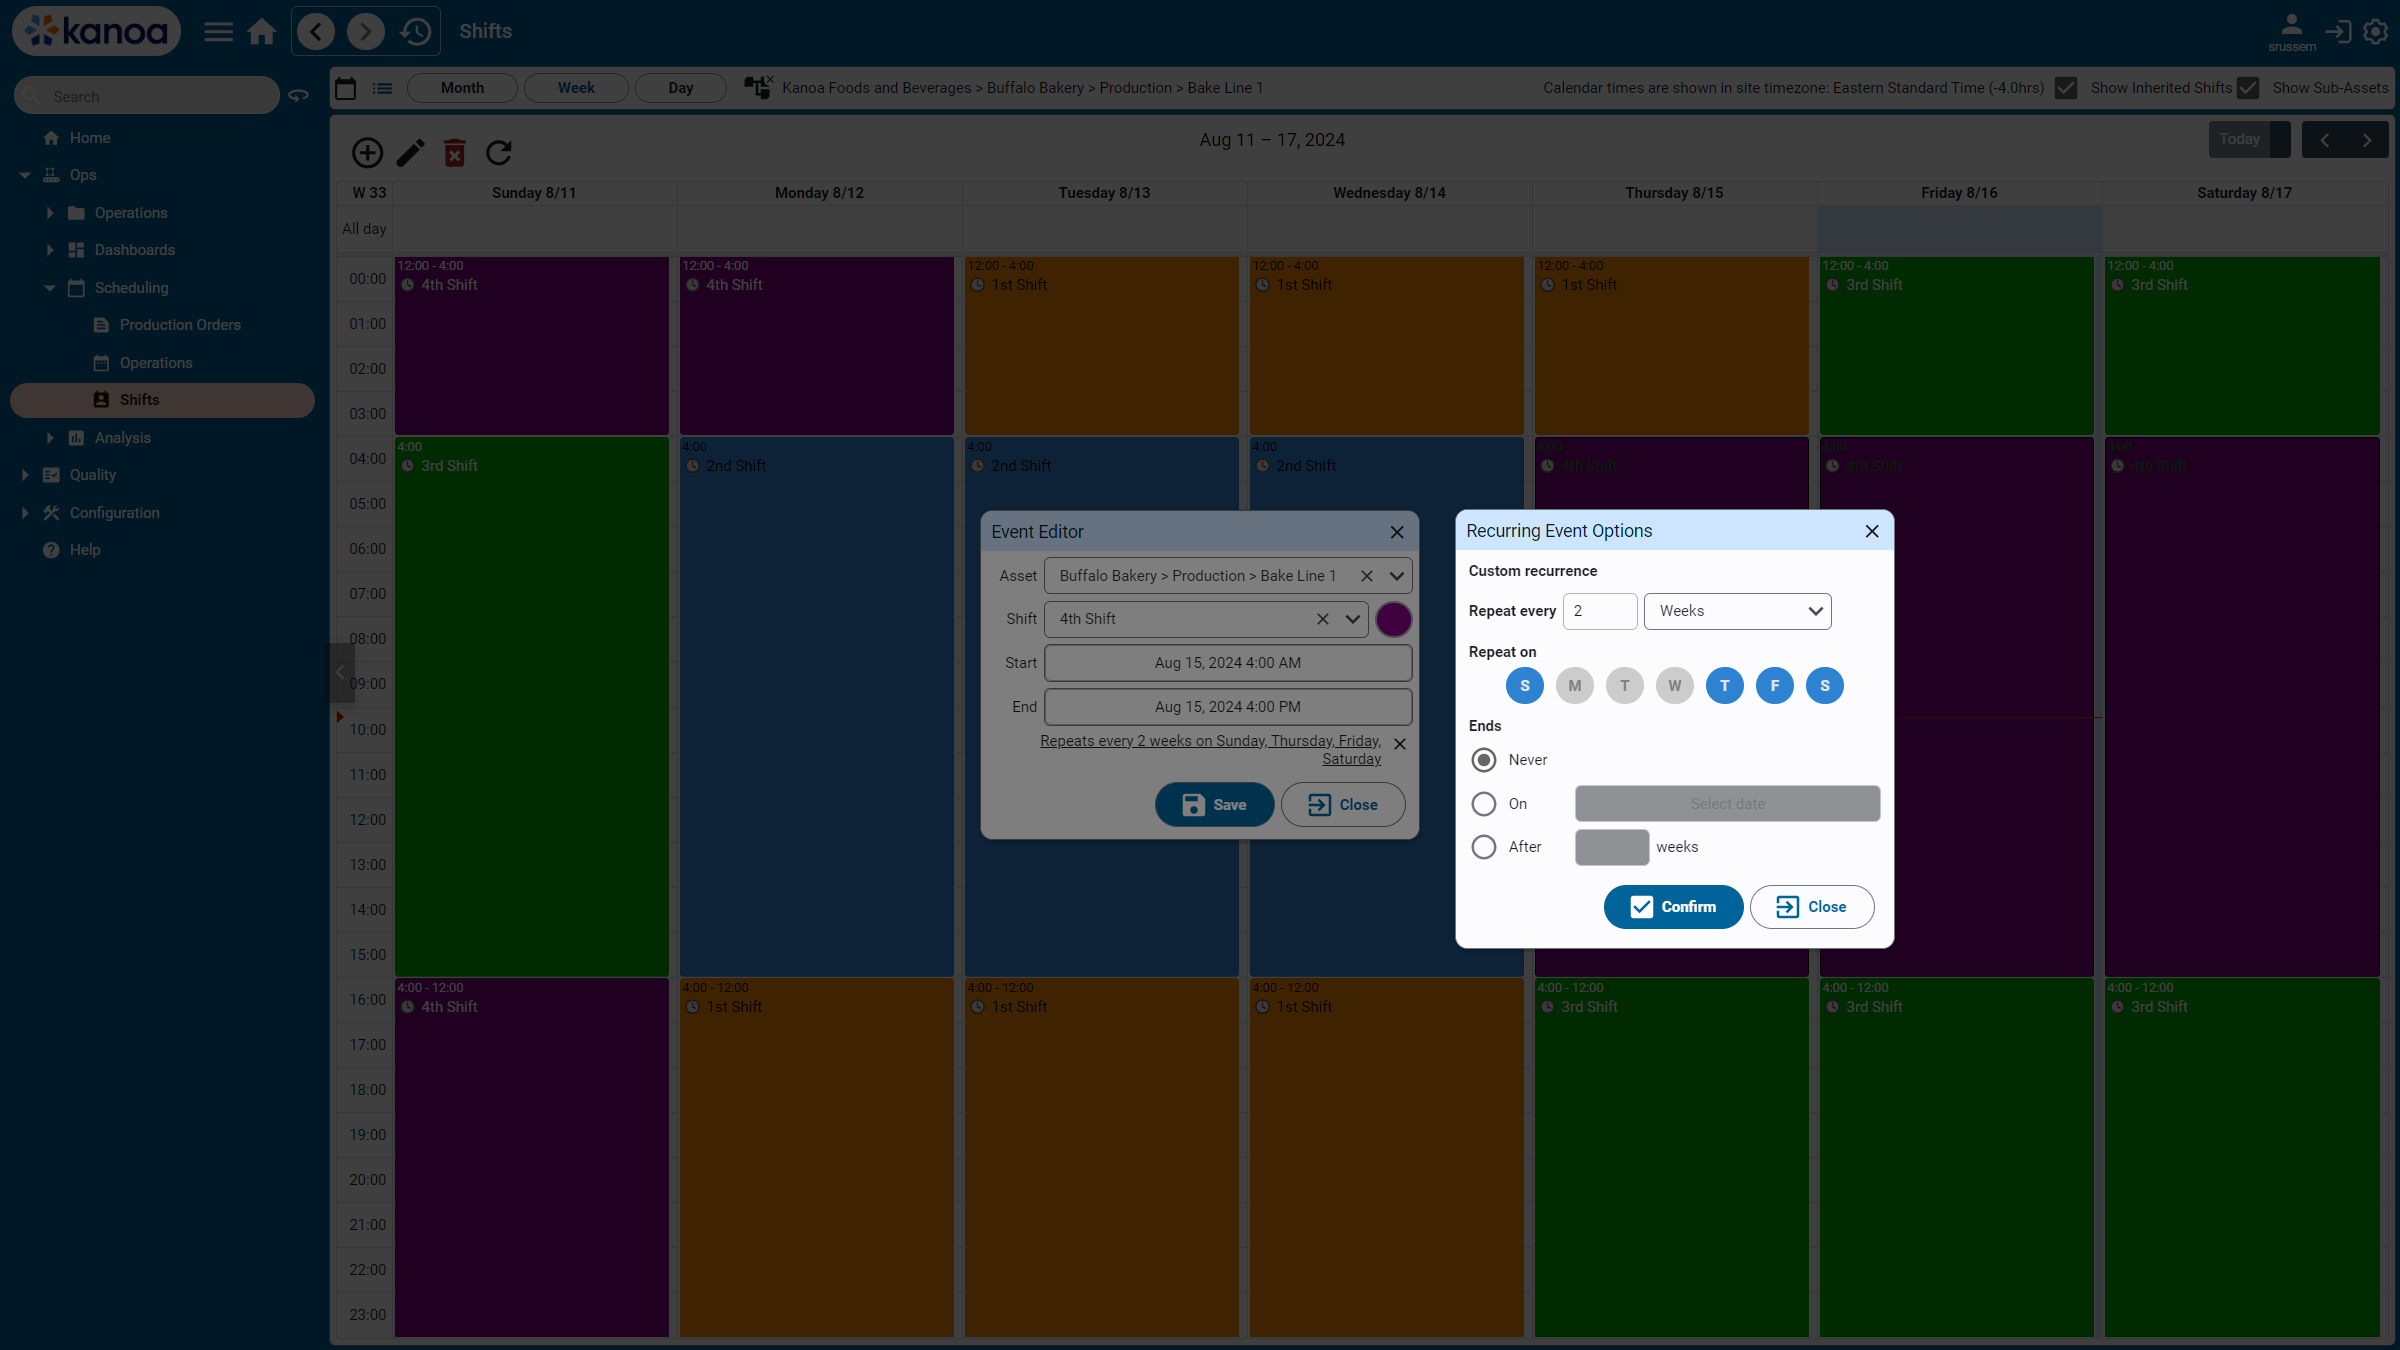
Task: Open Production Orders in sidebar
Action: coord(180,325)
